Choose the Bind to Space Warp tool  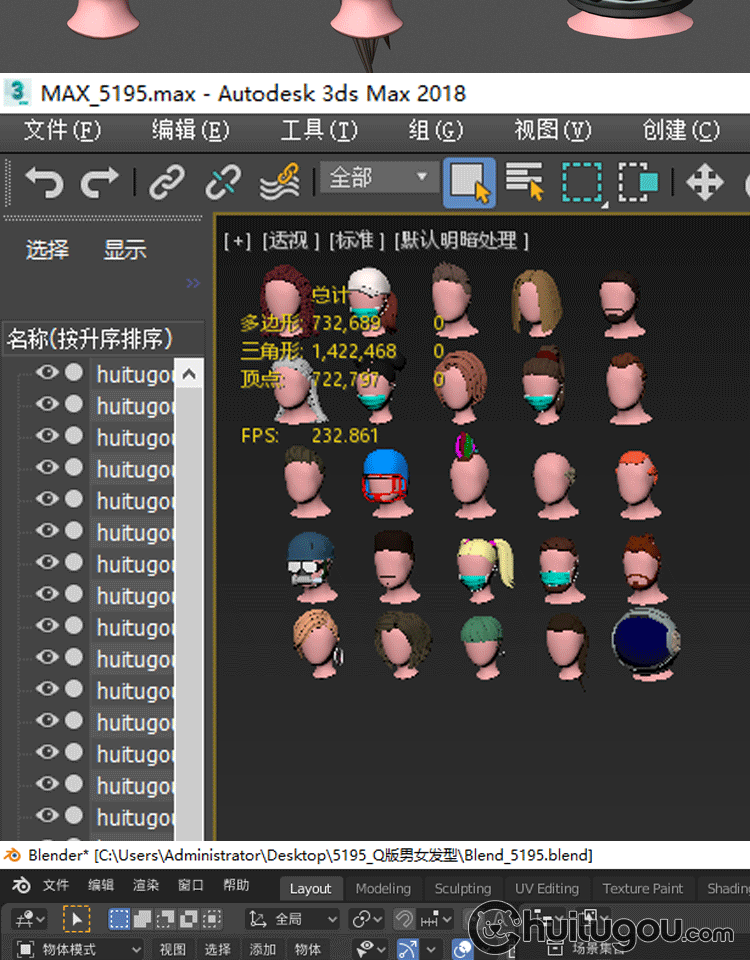pos(280,182)
